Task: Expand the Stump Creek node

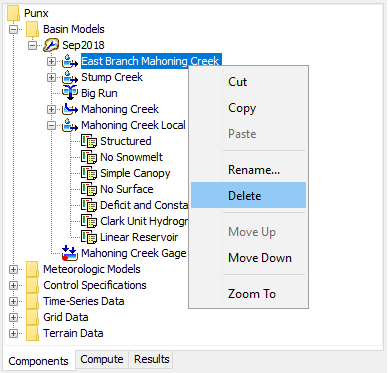Action: pyautogui.click(x=51, y=77)
